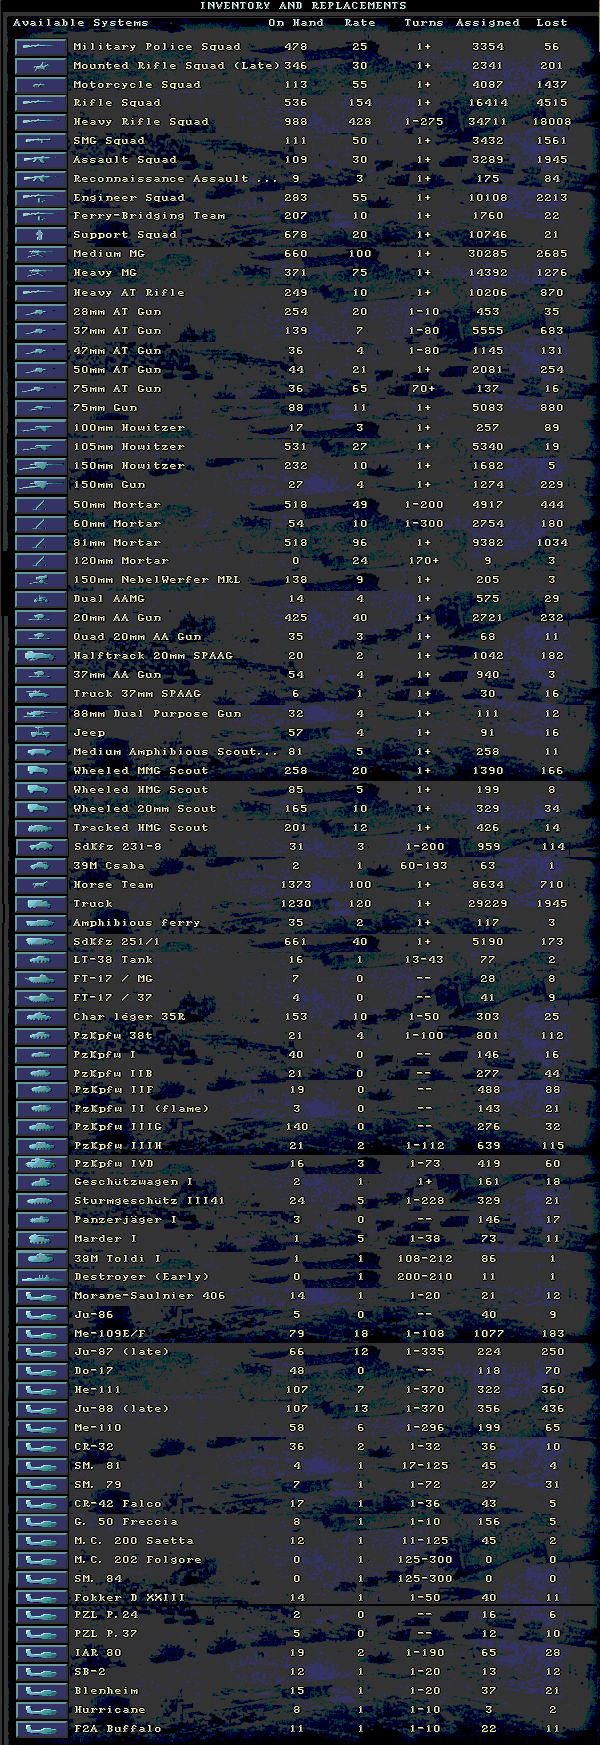Click the 'Char léger 35R' entry

point(129,1017)
